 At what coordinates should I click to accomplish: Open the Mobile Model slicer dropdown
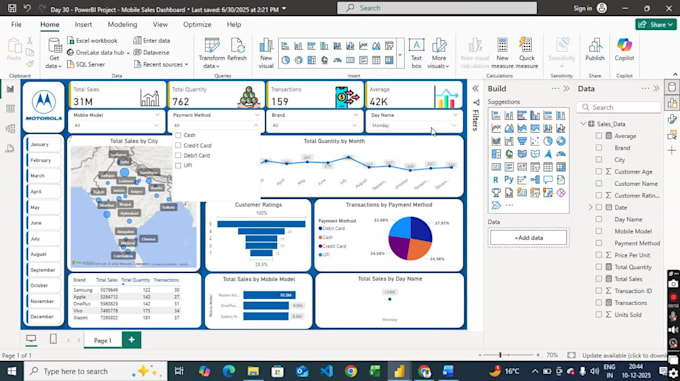click(156, 125)
